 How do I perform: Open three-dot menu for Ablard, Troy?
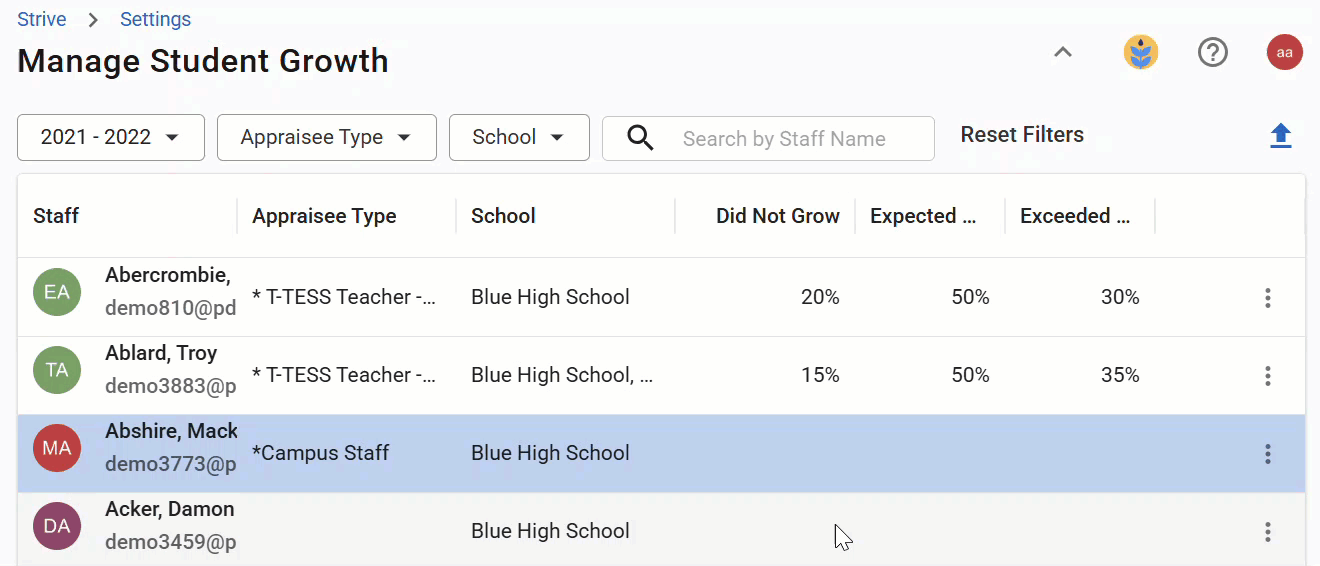coord(1268,375)
